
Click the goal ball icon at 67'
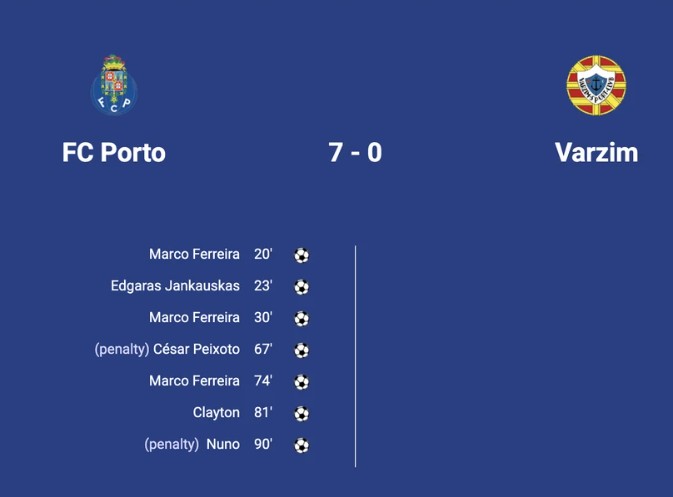coord(301,350)
